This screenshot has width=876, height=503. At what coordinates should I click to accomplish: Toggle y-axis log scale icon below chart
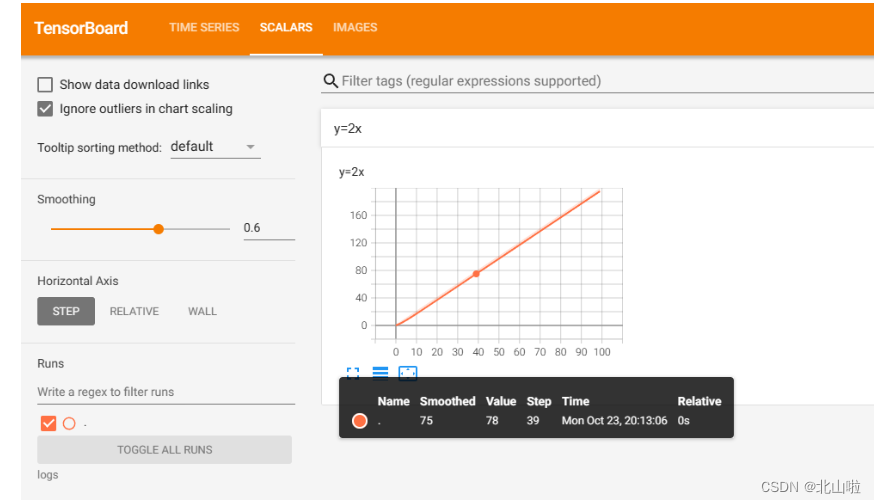click(380, 373)
